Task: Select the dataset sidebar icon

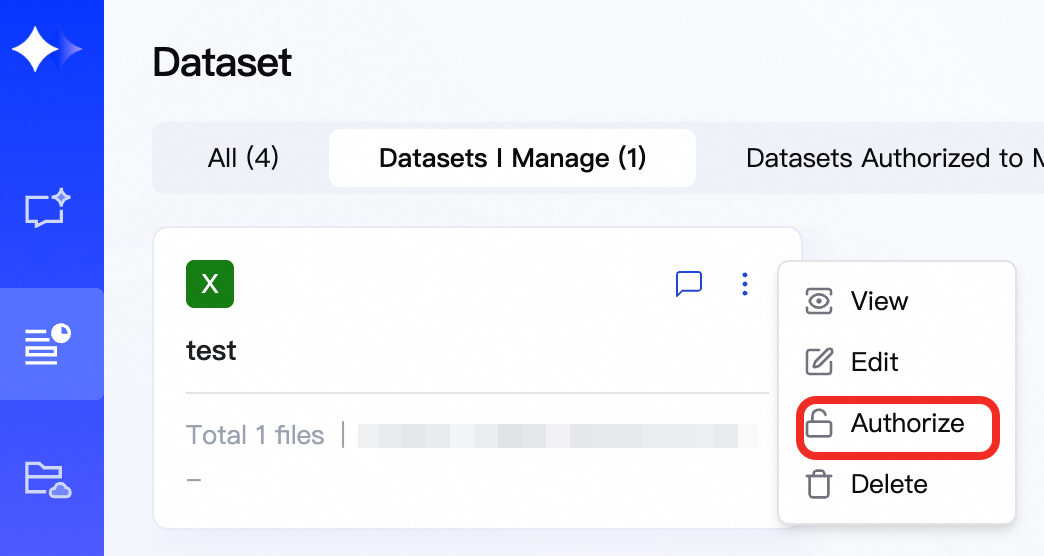Action: click(x=47, y=344)
